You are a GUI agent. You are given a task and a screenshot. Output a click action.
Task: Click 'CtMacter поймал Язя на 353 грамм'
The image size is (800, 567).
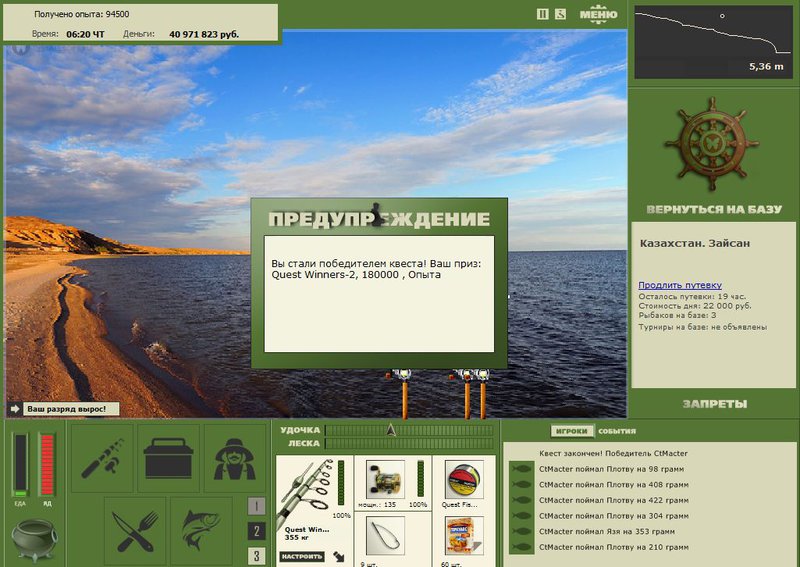[x=607, y=531]
